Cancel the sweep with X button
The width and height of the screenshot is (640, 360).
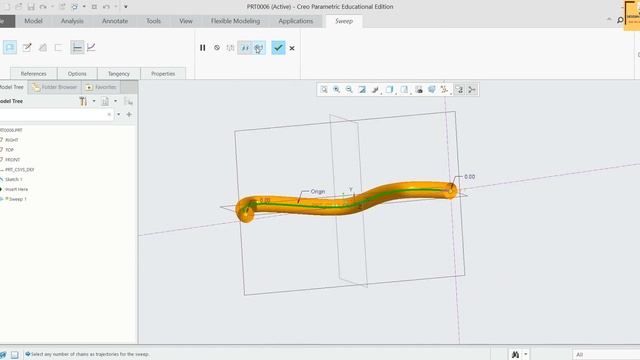tap(292, 48)
